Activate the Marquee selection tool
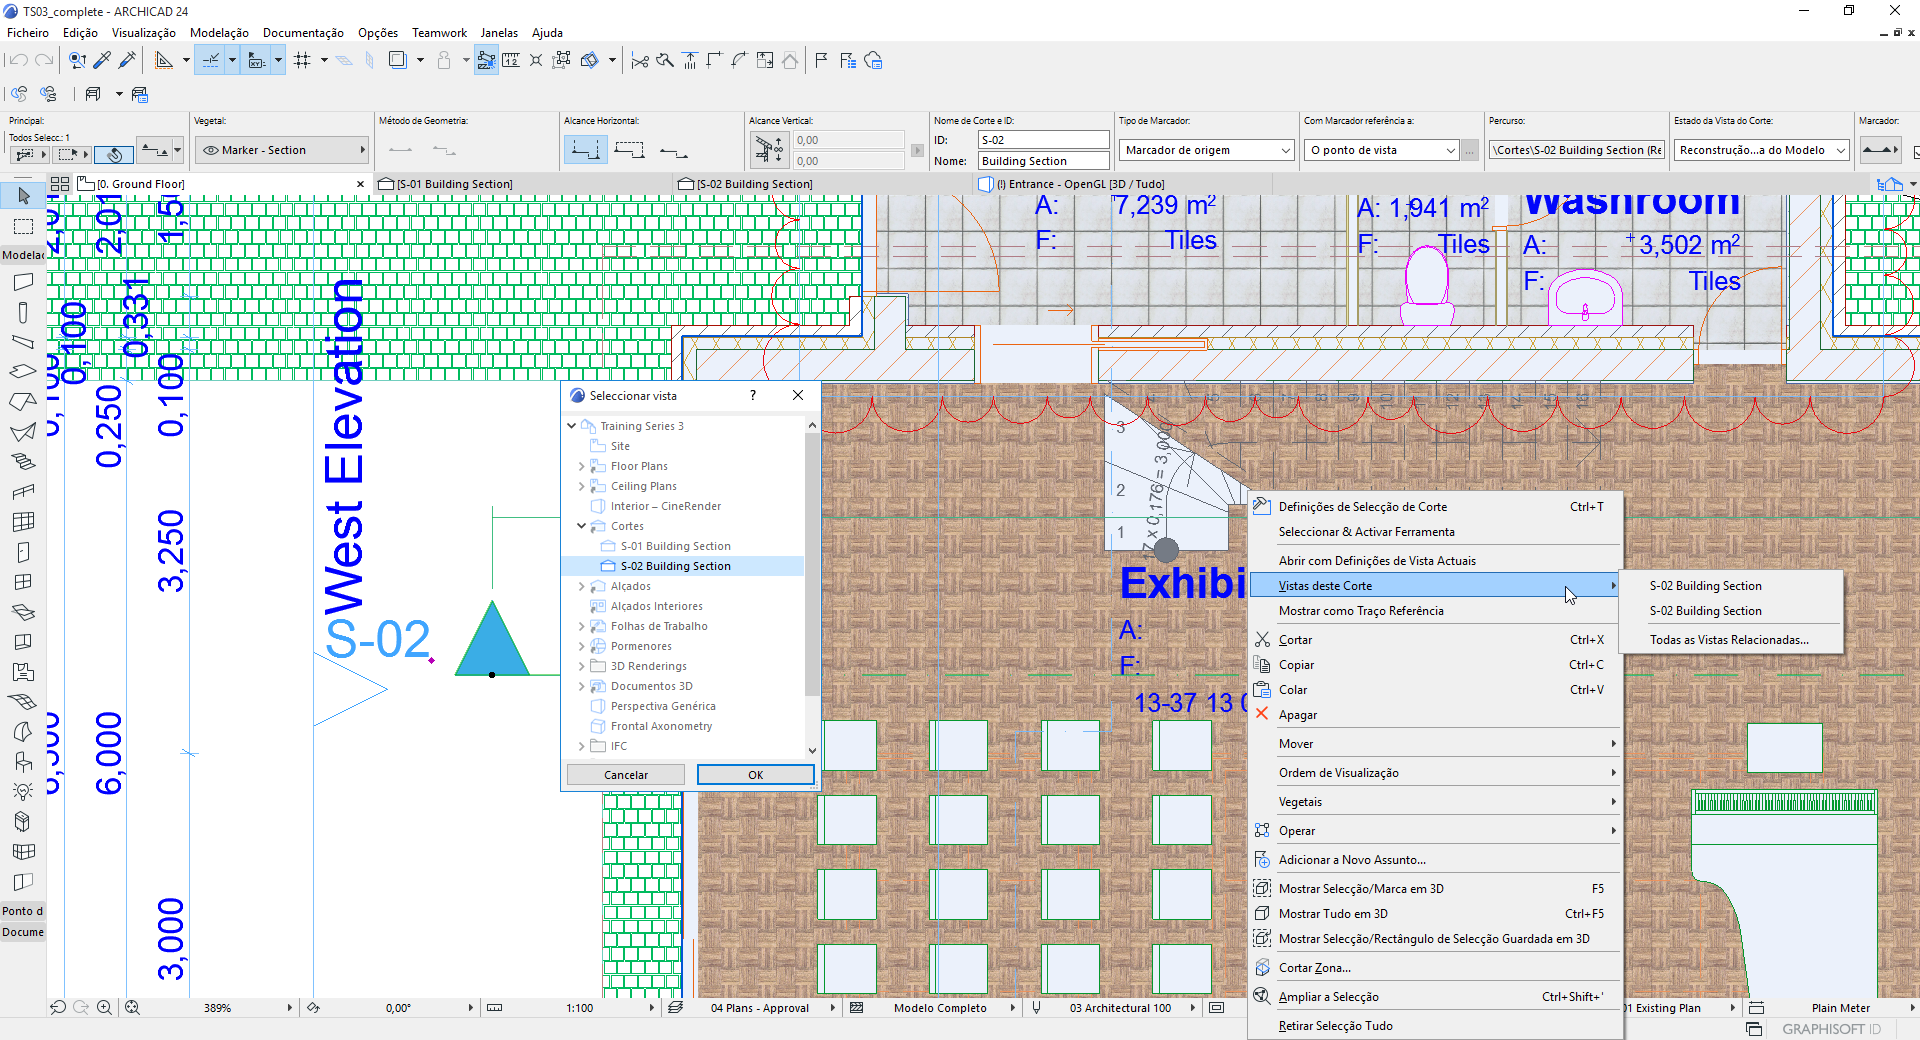This screenshot has height=1040, width=1920. click(22, 226)
